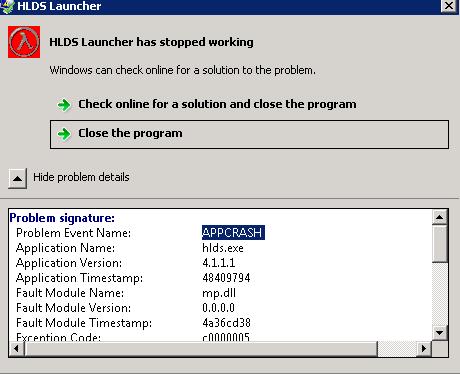Viewport: 460px width, 374px height.
Task: Click the horizontal scrollbar right arrow
Action: click(x=424, y=349)
